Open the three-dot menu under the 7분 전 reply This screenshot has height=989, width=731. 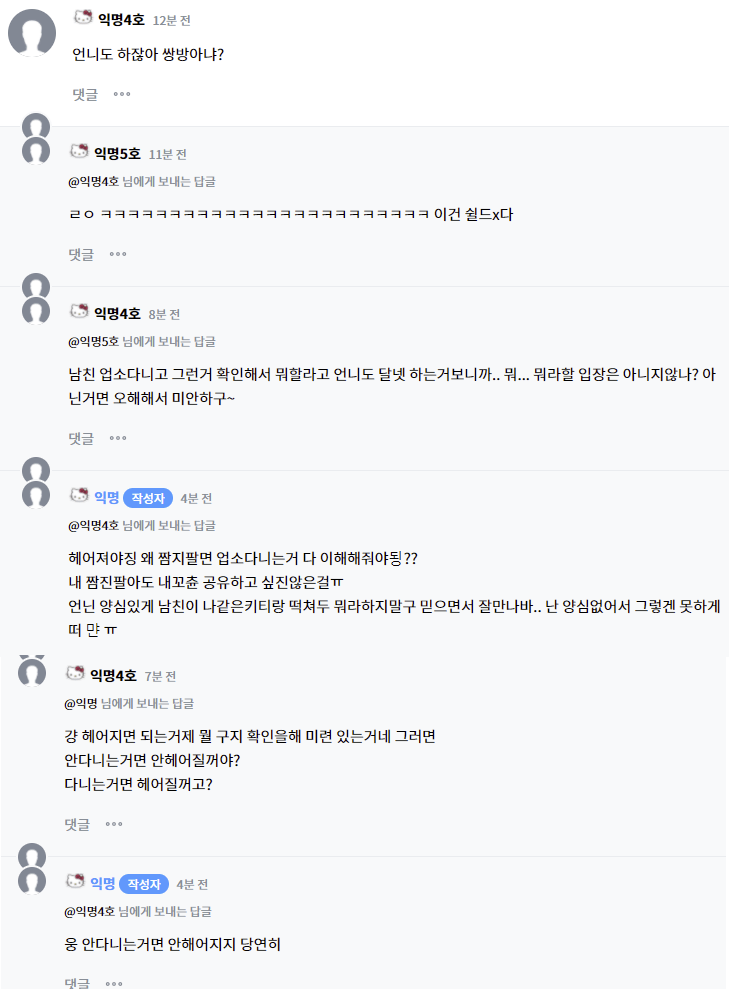(x=114, y=824)
